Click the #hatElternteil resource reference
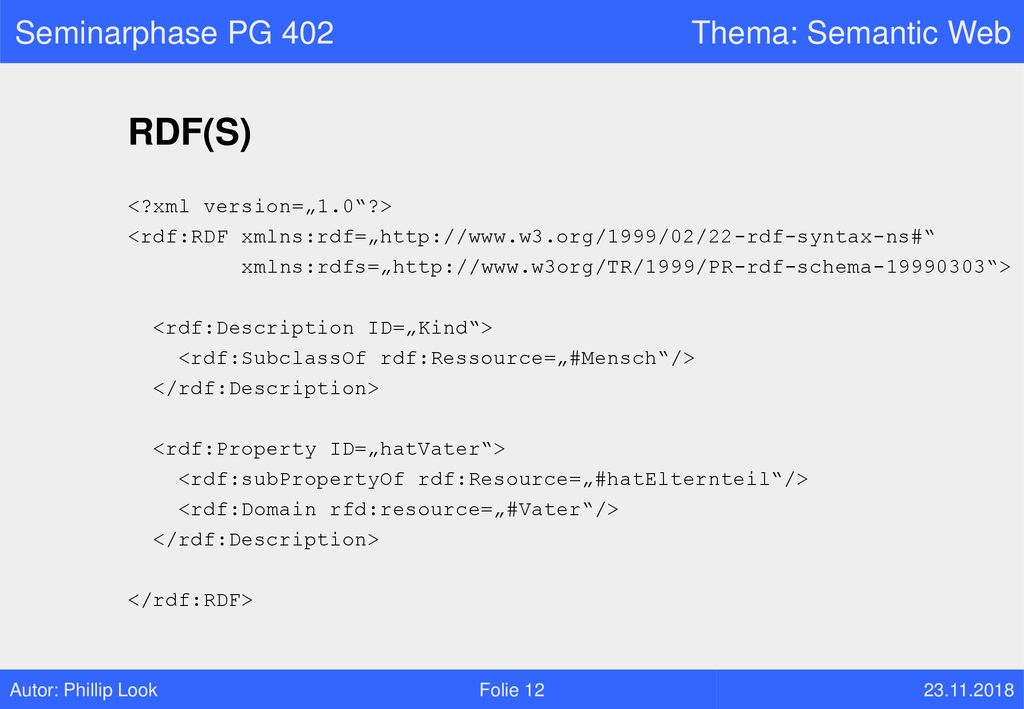Screen dimensions: 1024x709 click(682, 479)
